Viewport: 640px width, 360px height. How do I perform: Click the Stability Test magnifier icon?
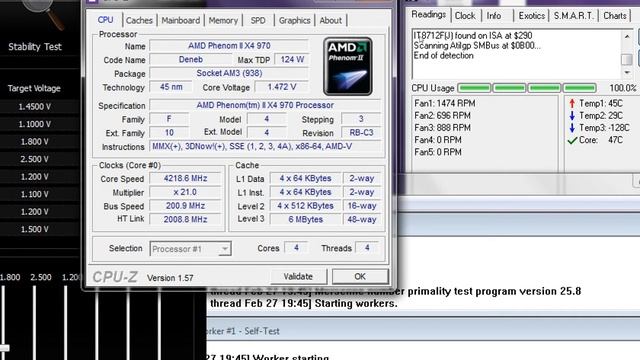(x=45, y=13)
